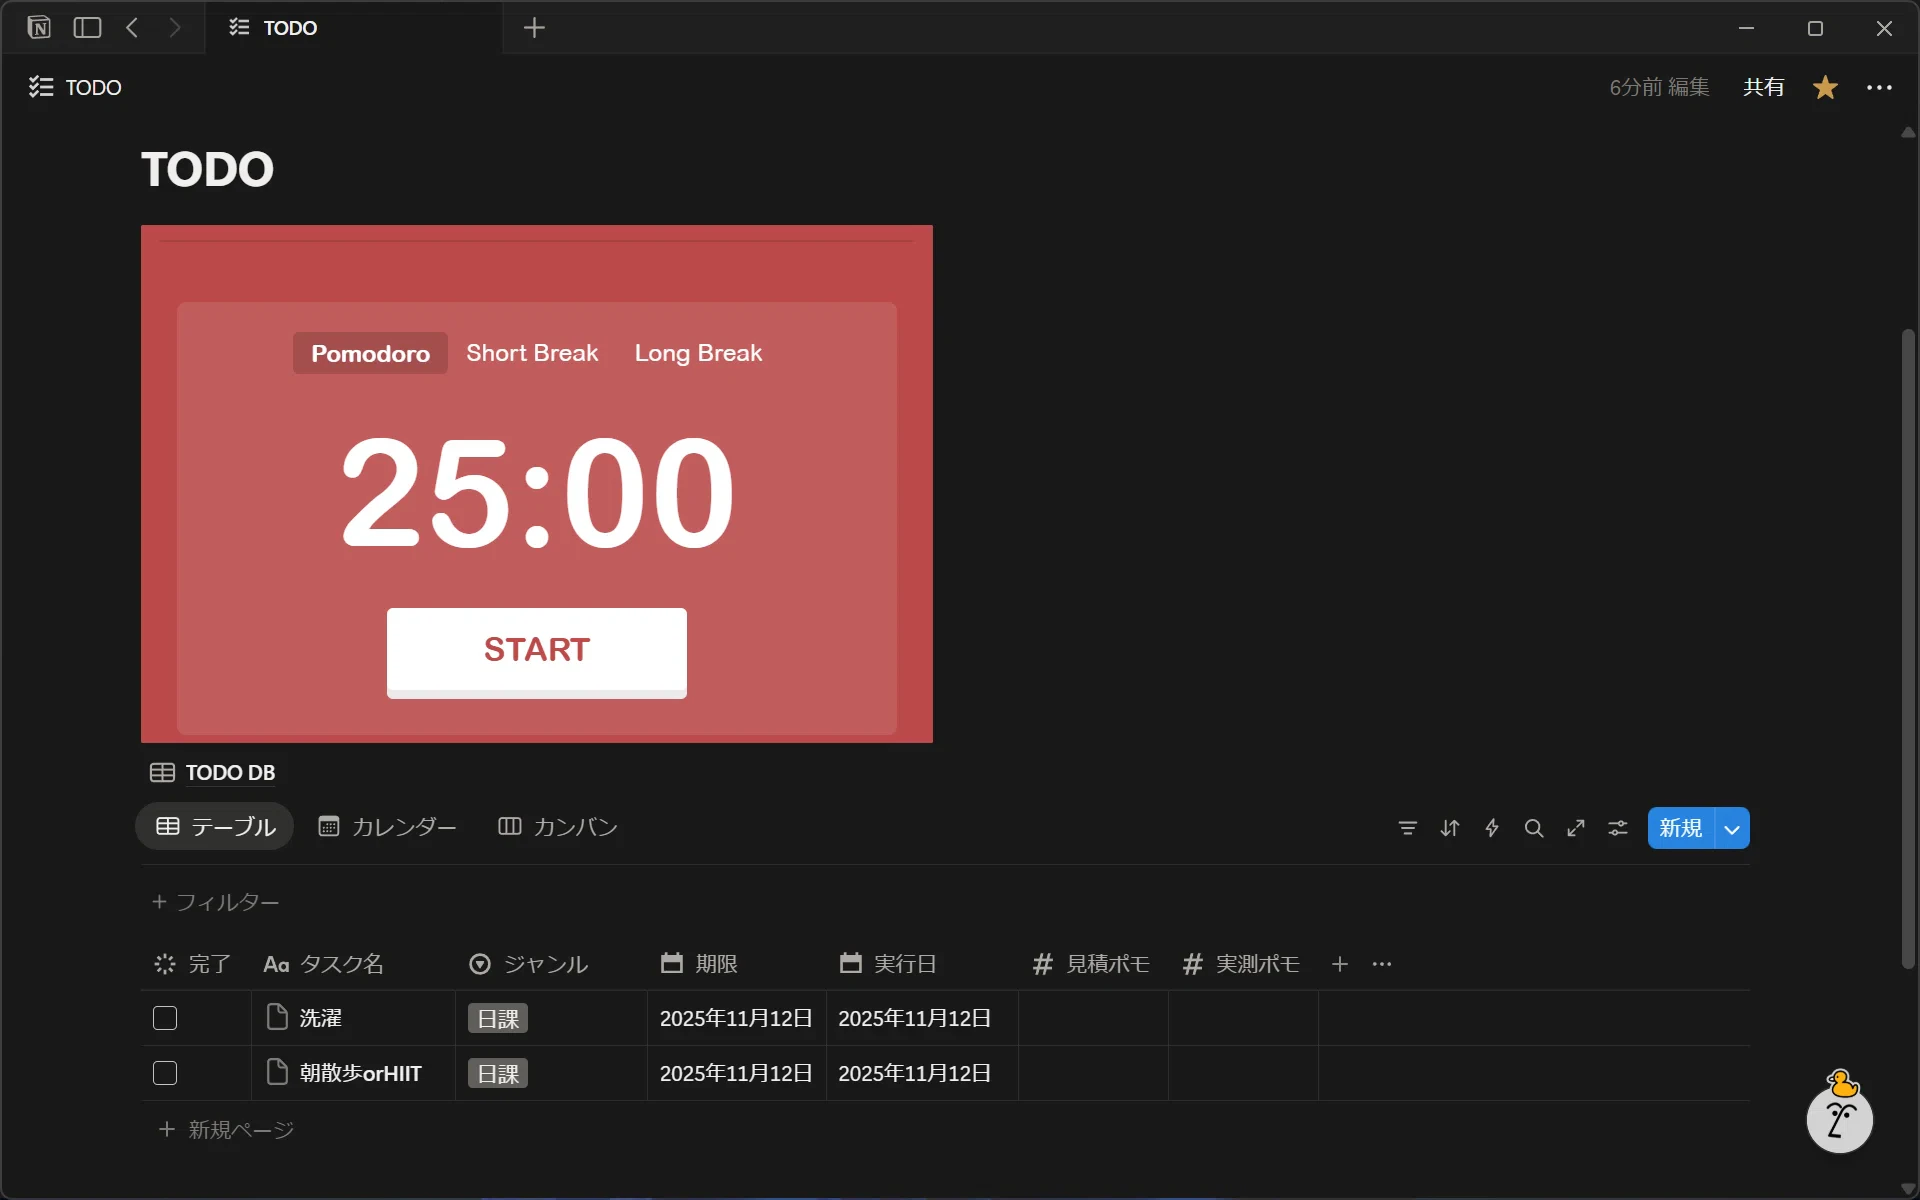The height and width of the screenshot is (1200, 1920).
Task: Click the page vertical scrollbar thumb
Action: point(1908,648)
